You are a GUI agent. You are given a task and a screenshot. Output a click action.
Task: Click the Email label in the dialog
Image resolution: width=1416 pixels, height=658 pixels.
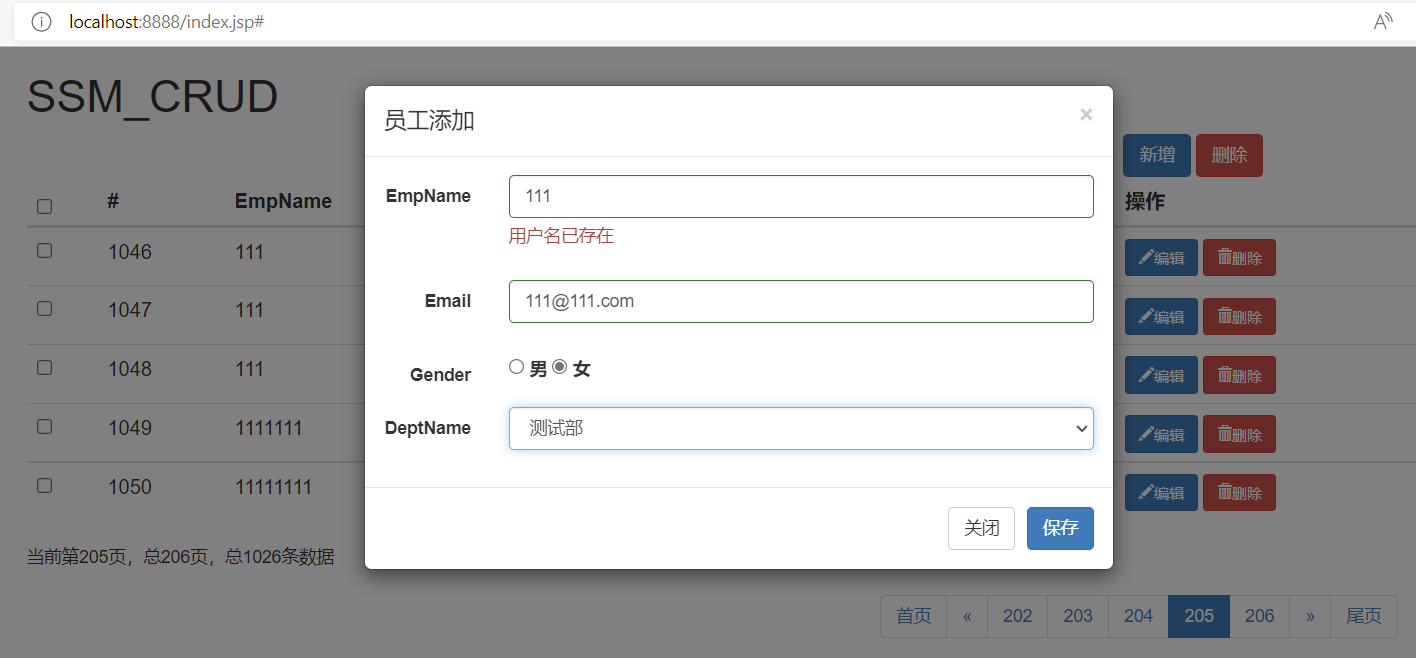click(448, 301)
